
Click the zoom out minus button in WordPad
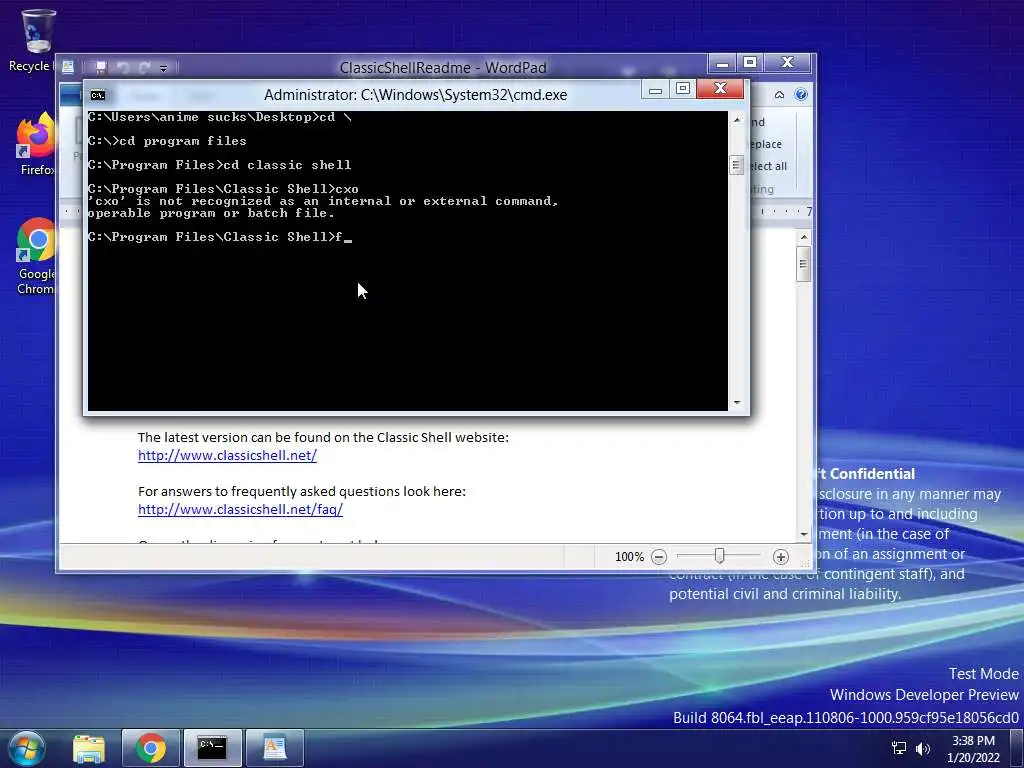(659, 557)
